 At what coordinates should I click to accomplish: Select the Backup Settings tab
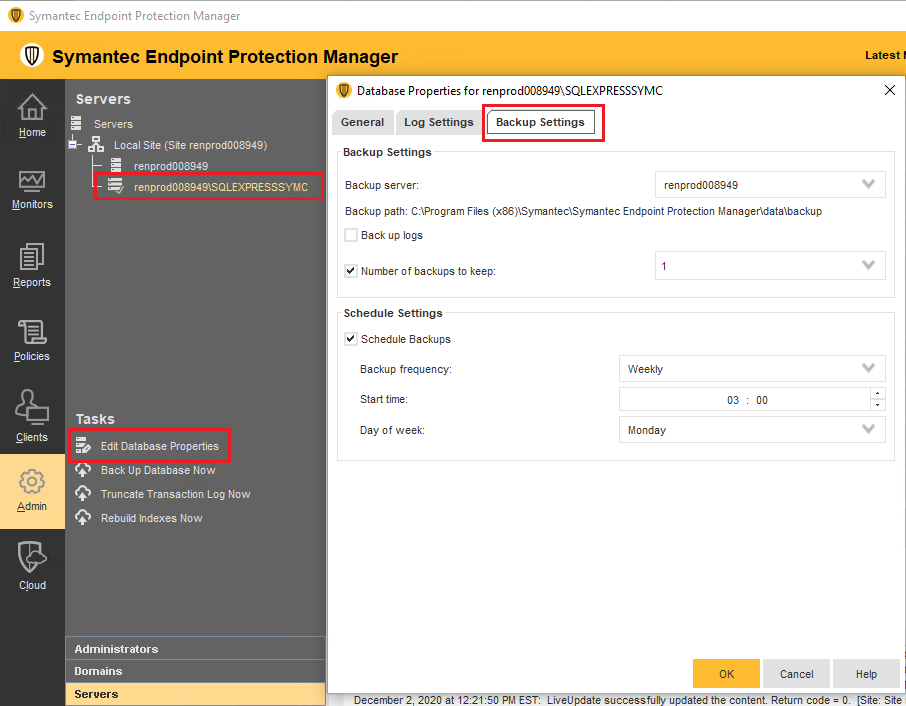click(x=540, y=122)
